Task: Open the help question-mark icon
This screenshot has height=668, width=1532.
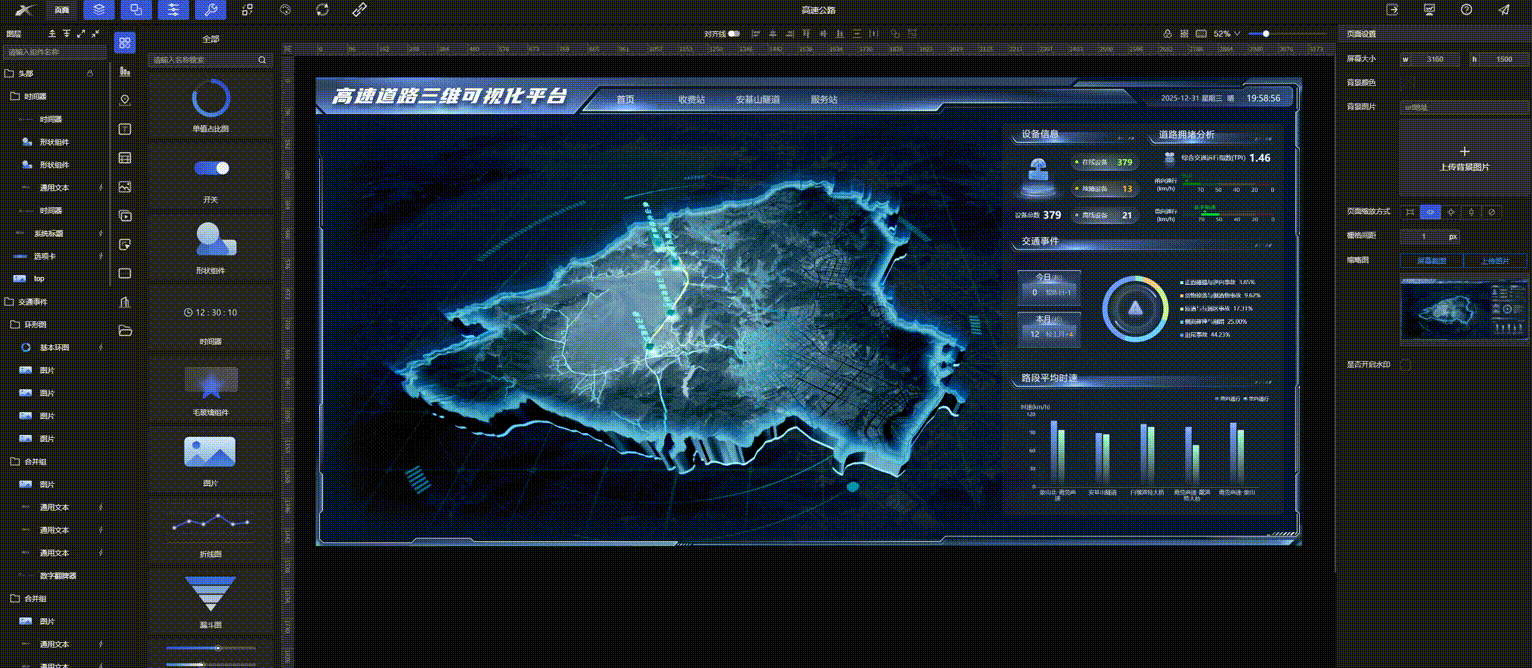Action: (x=1466, y=9)
